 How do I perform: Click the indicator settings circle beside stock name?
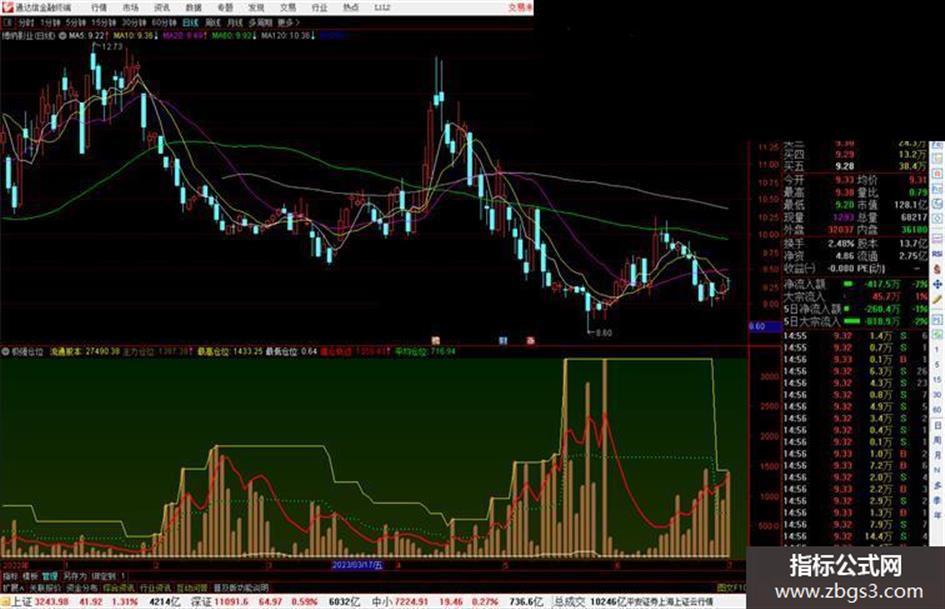[63, 36]
